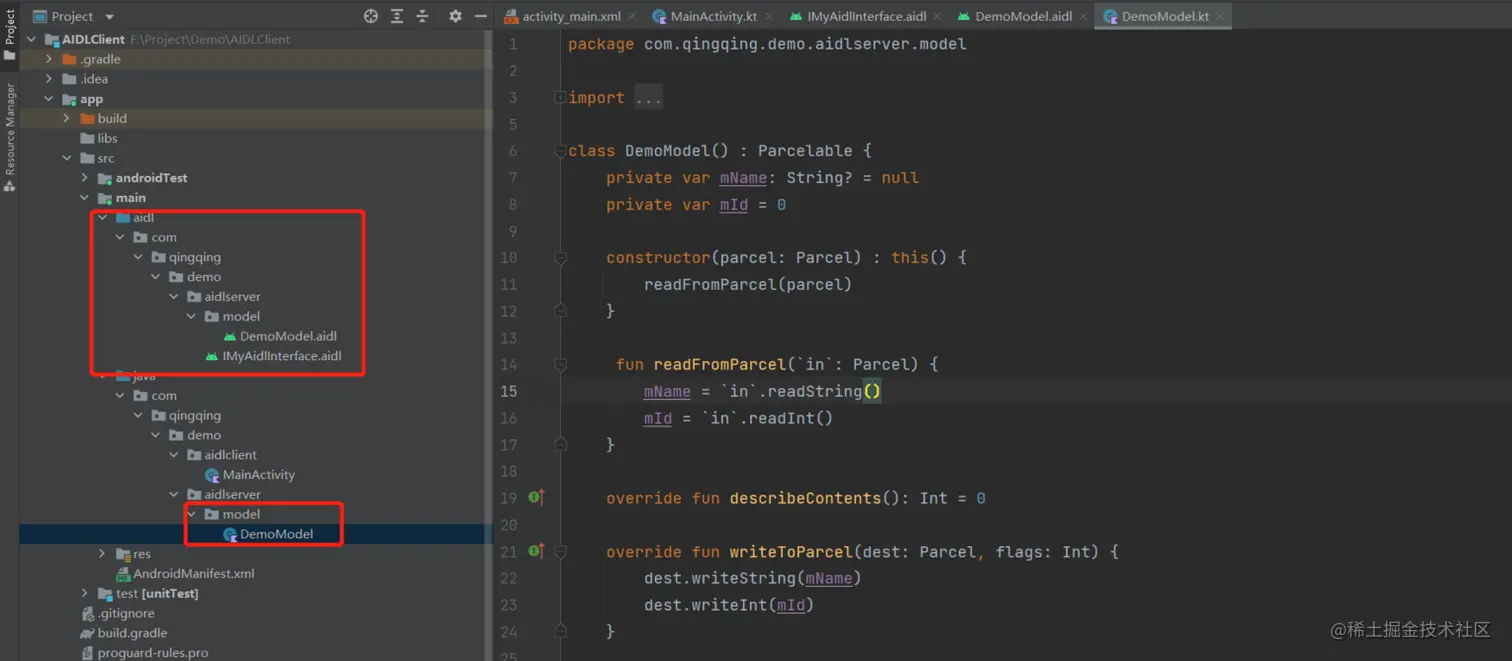Select the aidlserver package under aidl
1512x661 pixels.
click(x=232, y=297)
